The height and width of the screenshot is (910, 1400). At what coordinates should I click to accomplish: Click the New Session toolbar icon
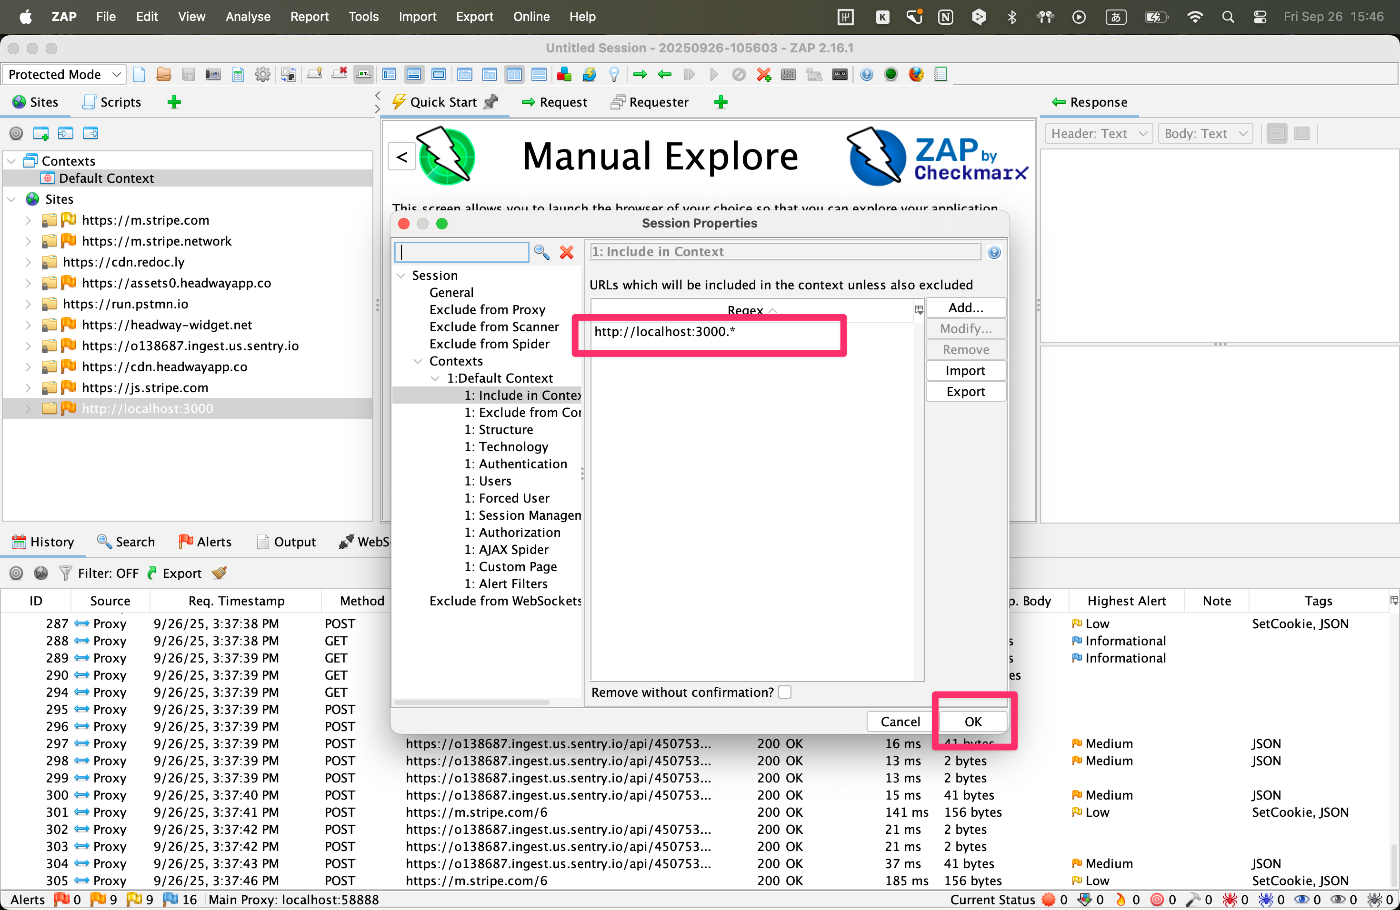pos(139,74)
